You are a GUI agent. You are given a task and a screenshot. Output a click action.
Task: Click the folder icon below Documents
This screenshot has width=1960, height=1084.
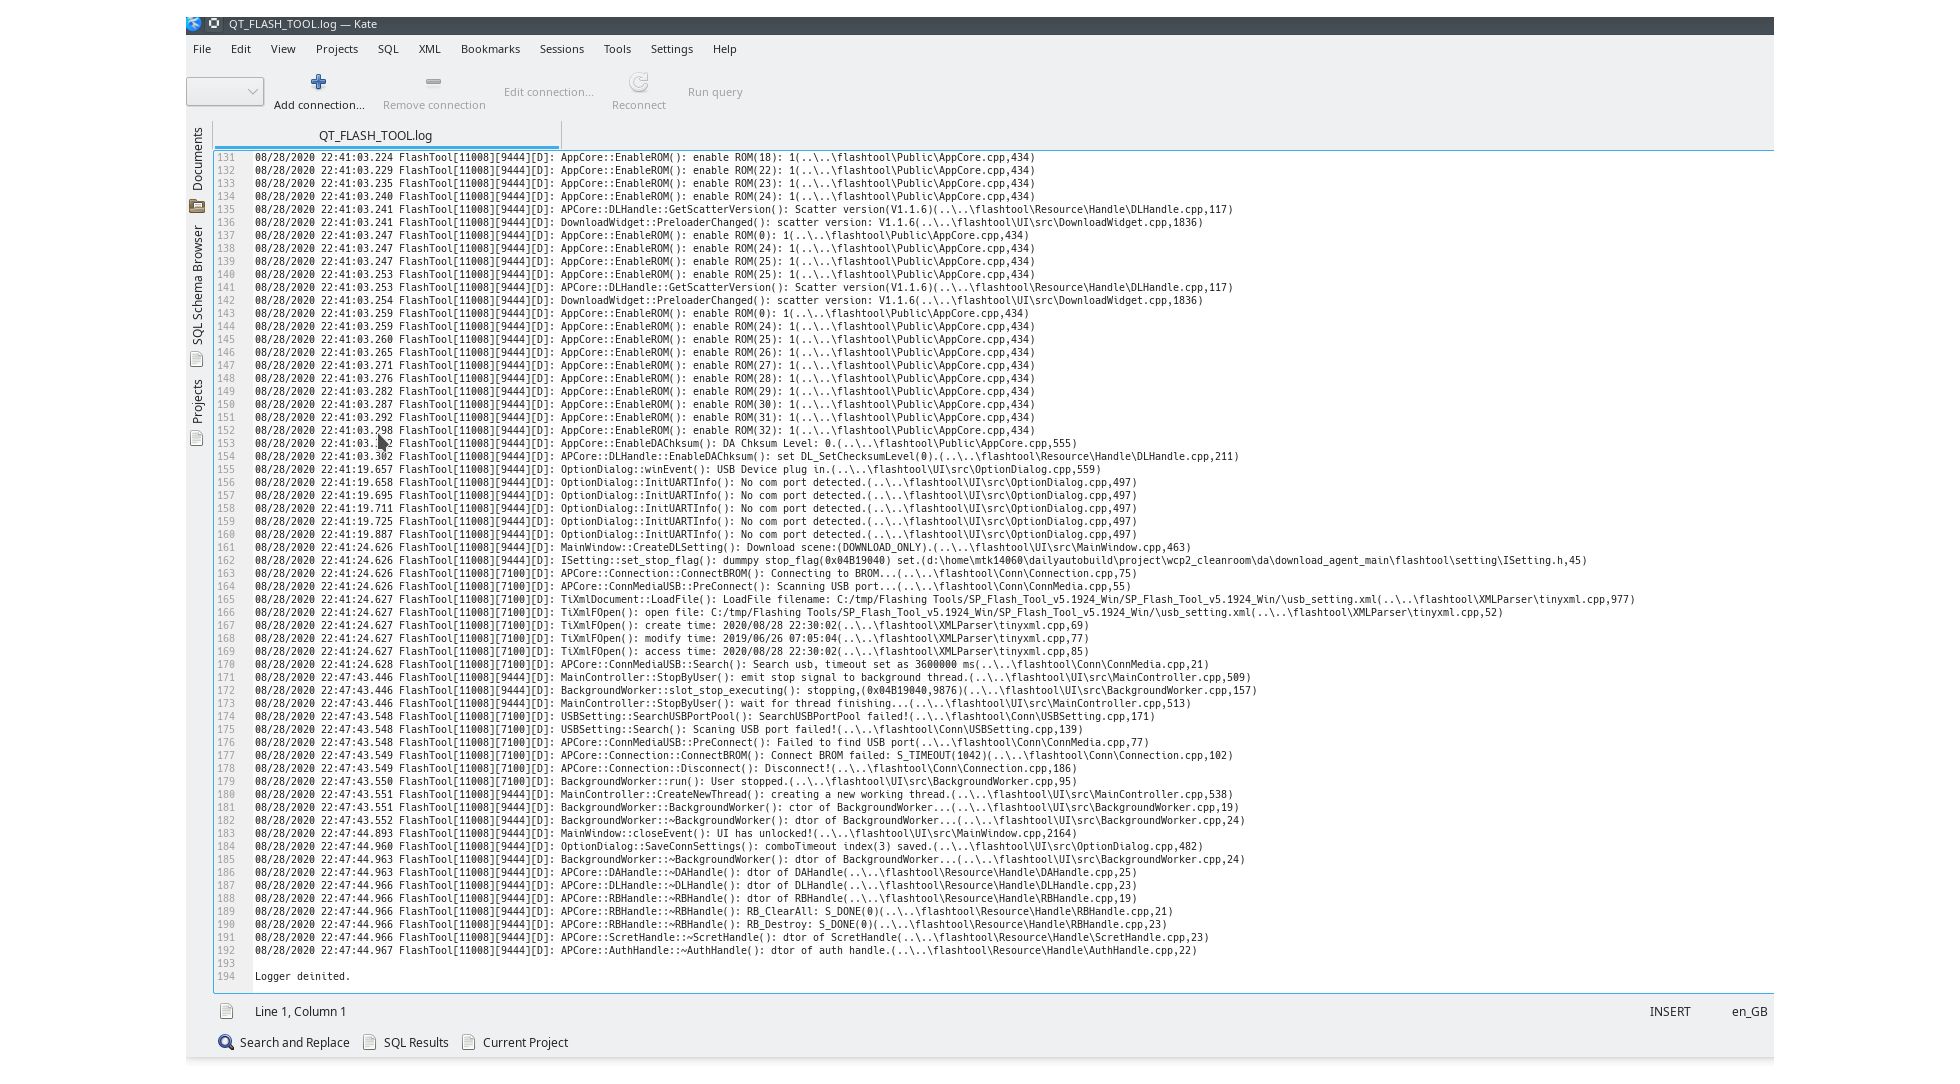click(x=197, y=206)
